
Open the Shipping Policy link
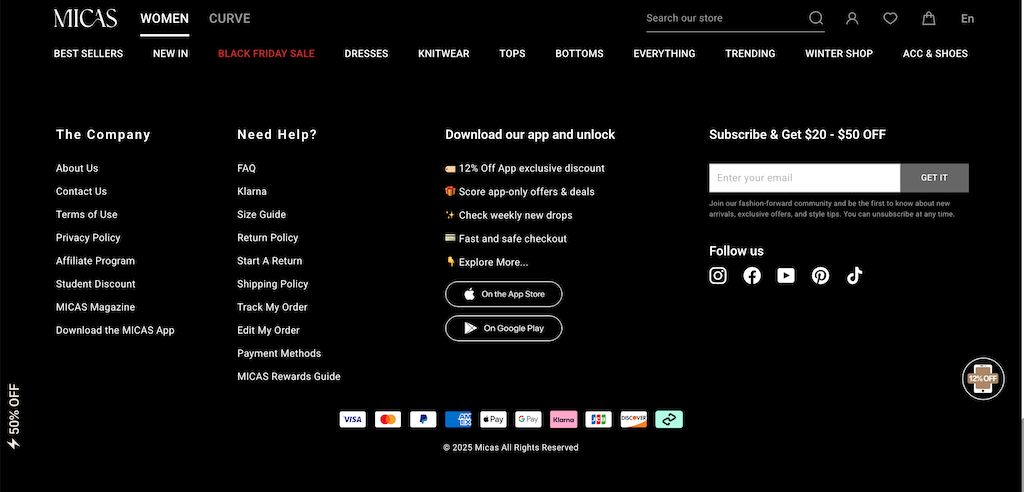[272, 284]
